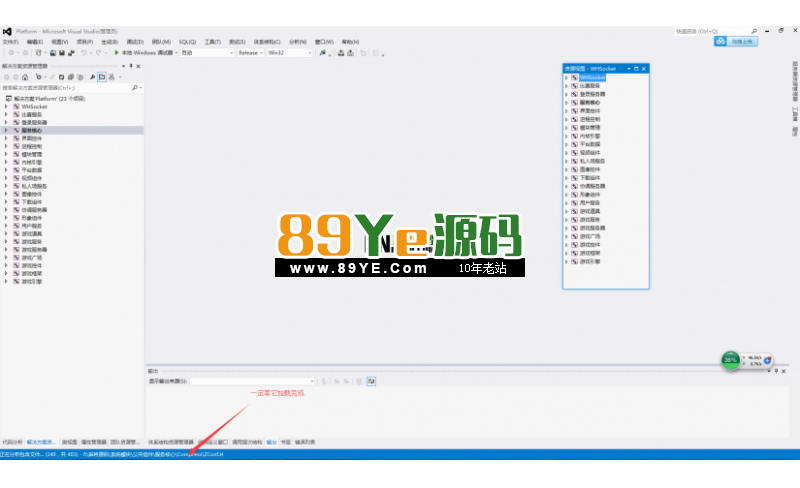Viewport: 800px width, 488px height.
Task: Select the 游戏服务器 project in Solution Explorer
Action: coord(34,250)
